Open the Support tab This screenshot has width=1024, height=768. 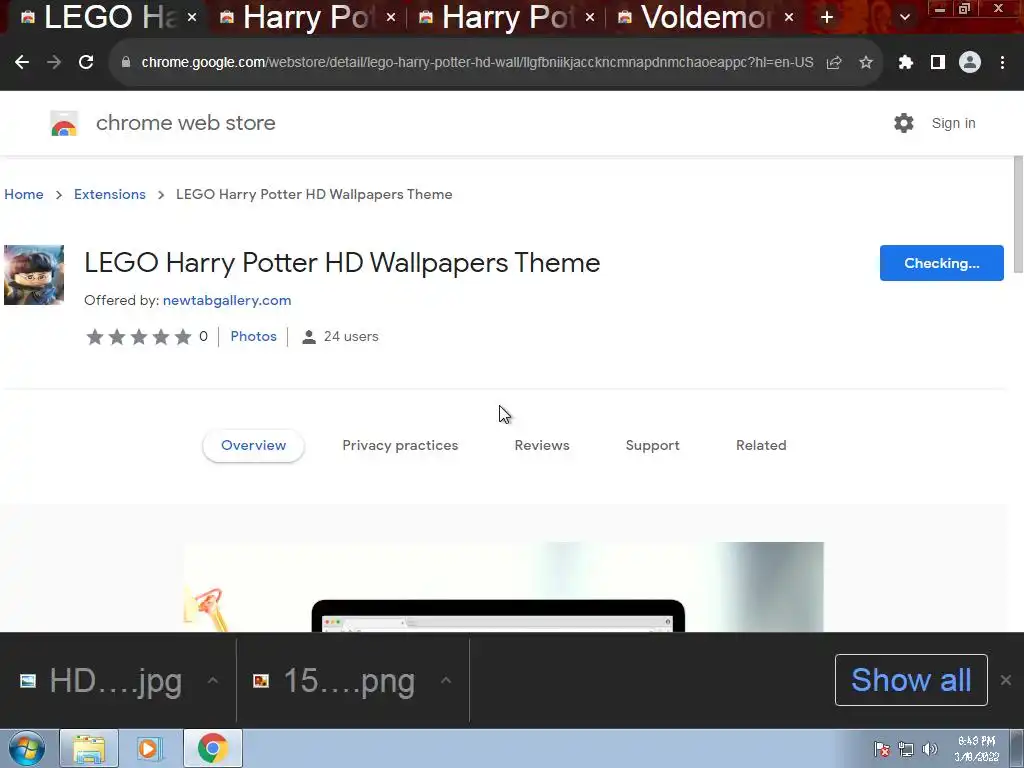(652, 445)
